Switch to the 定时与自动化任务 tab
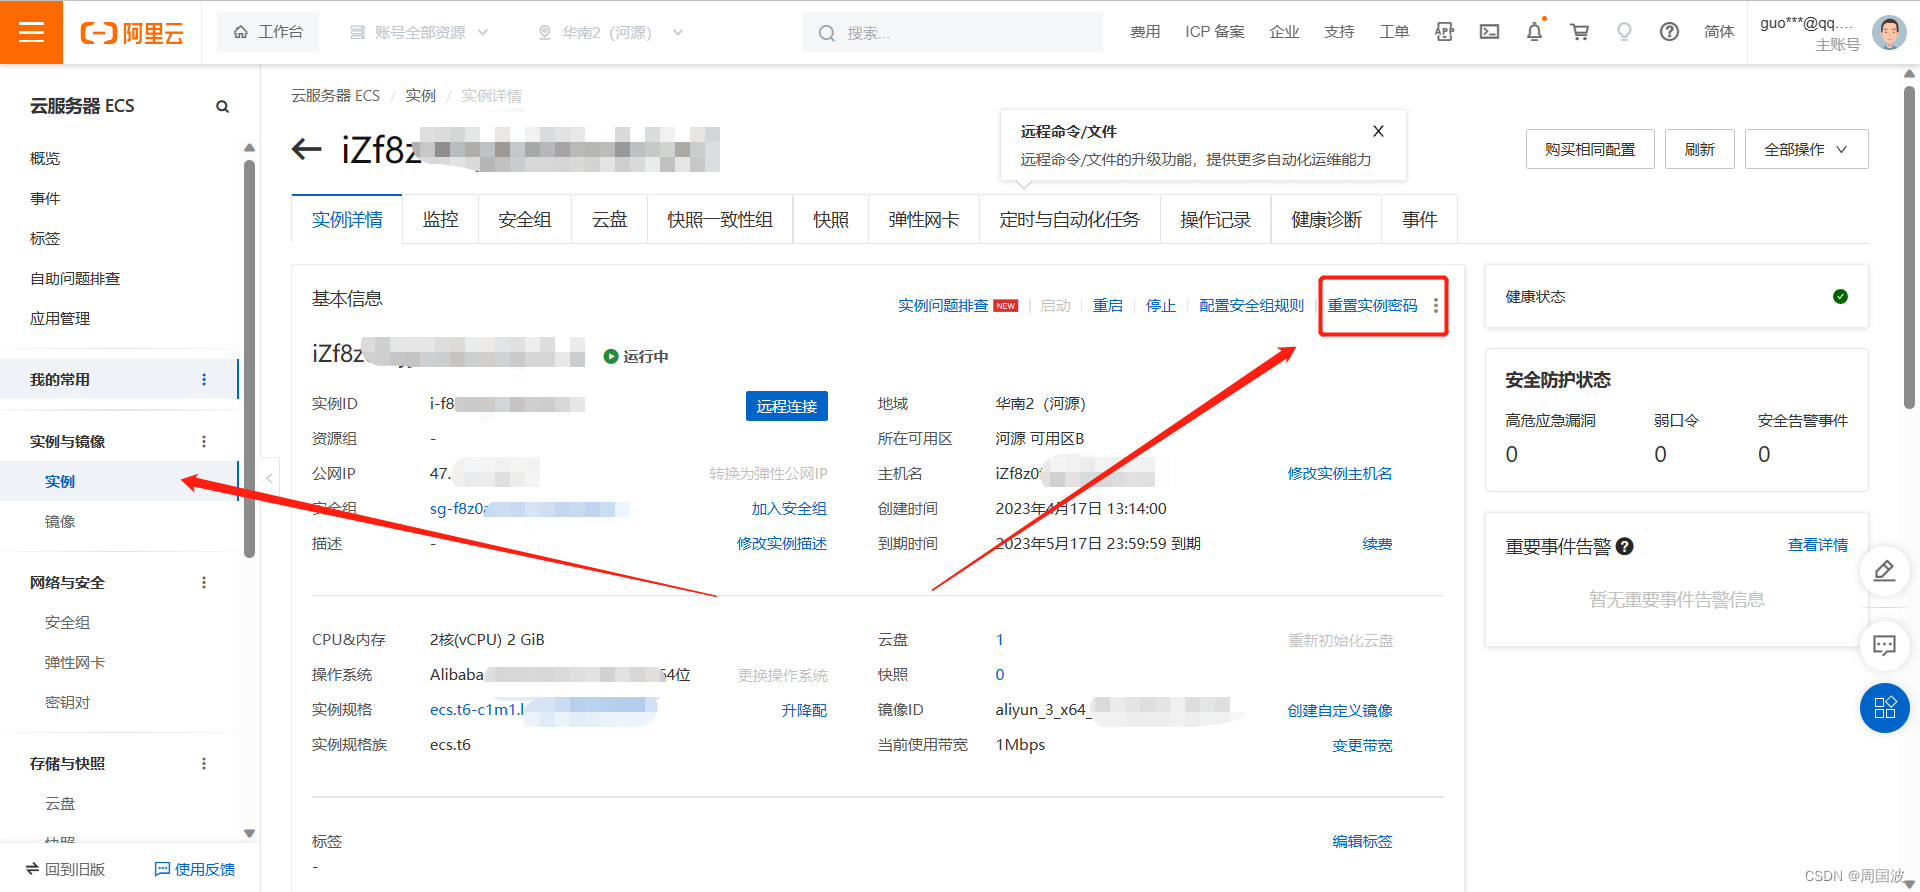The image size is (1920, 892). pos(1069,219)
